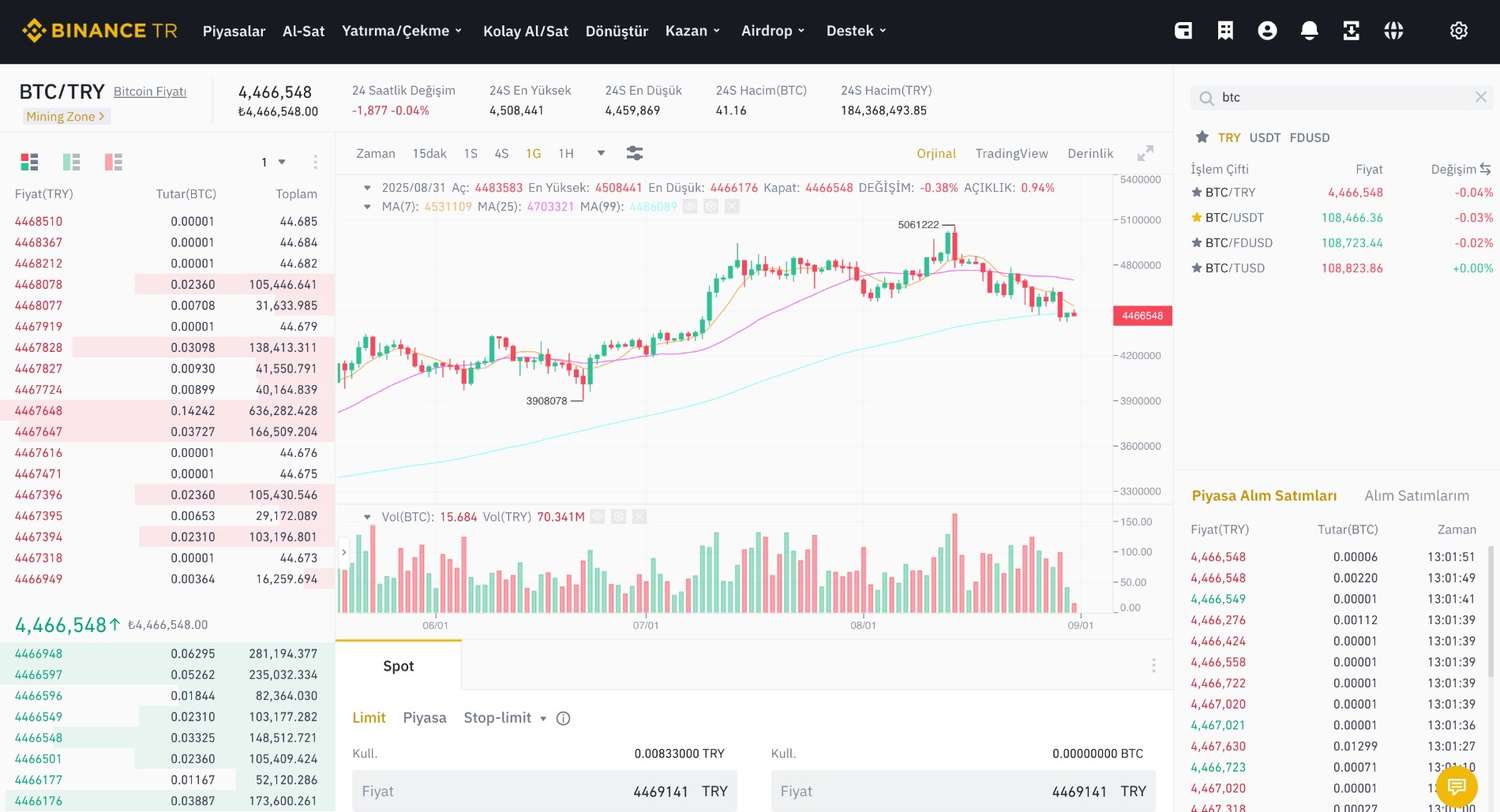
Task: Clear the btc search field with X
Action: [1482, 97]
